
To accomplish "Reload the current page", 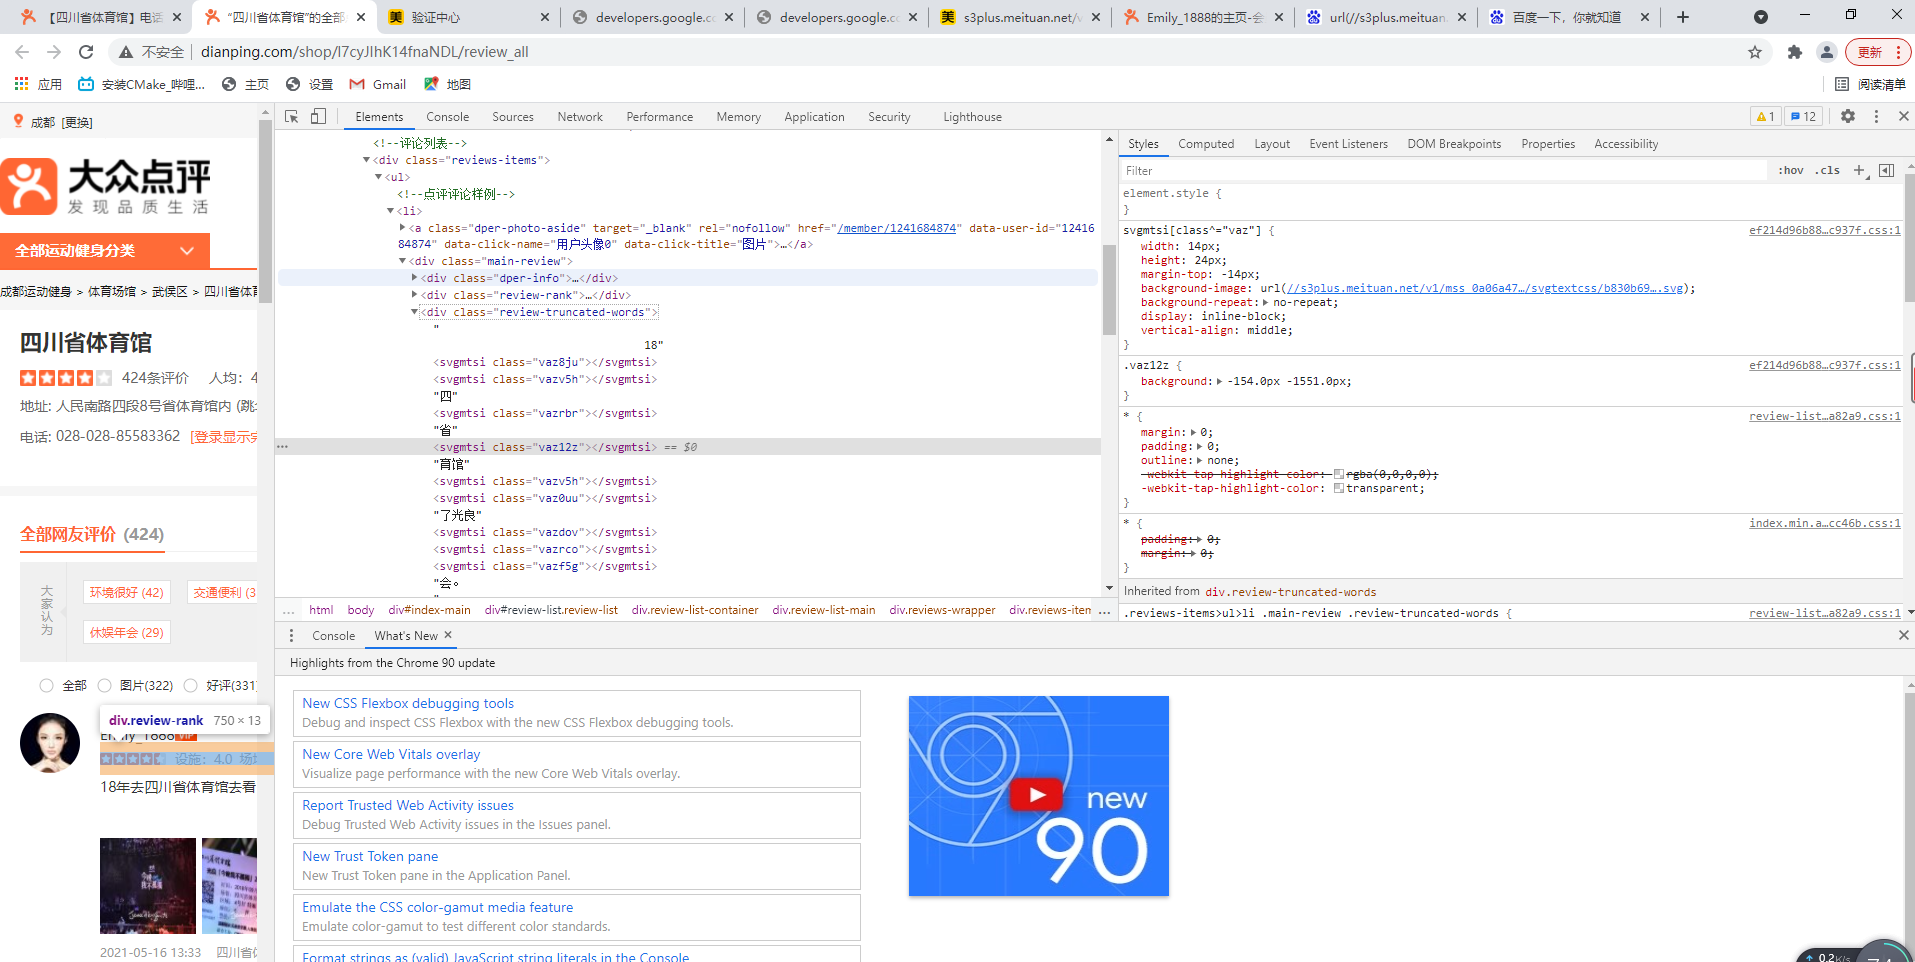I will tap(86, 52).
